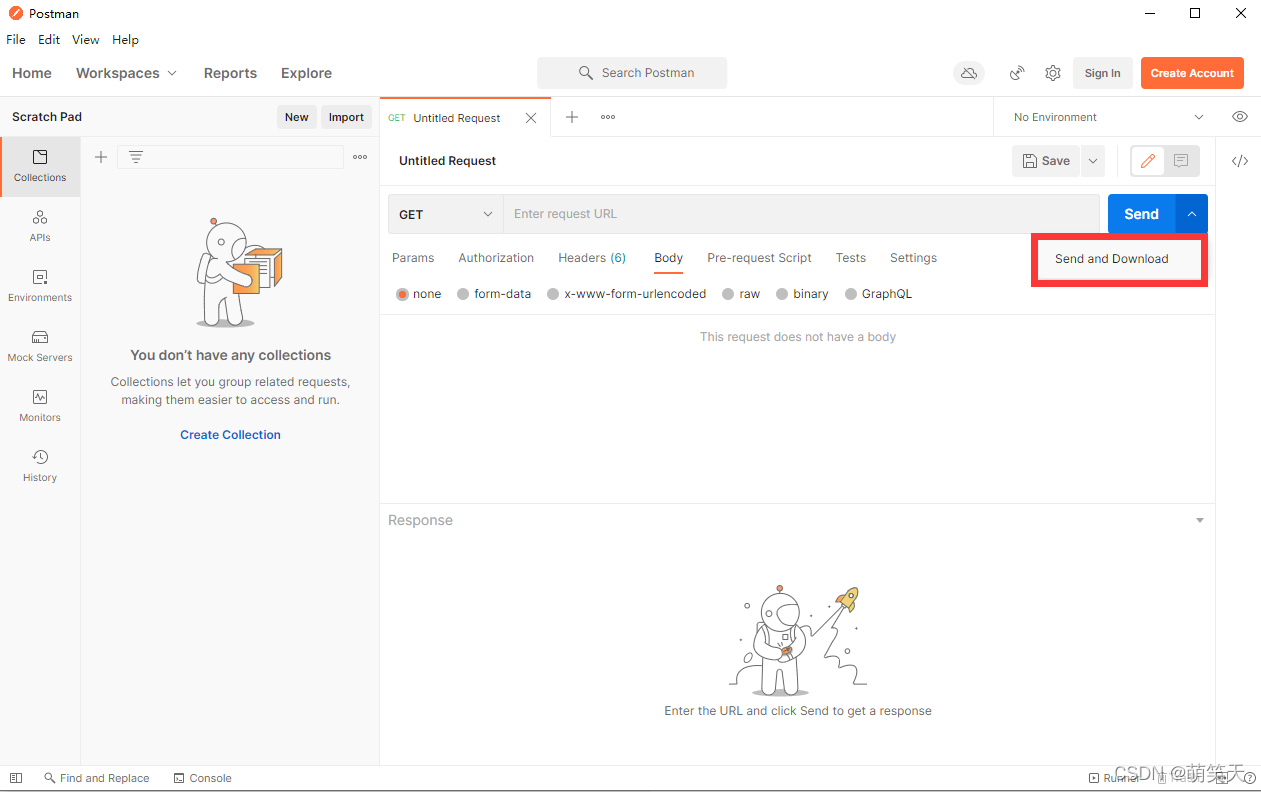
Task: Open the GET HTTP method dropdown
Action: pos(446,214)
